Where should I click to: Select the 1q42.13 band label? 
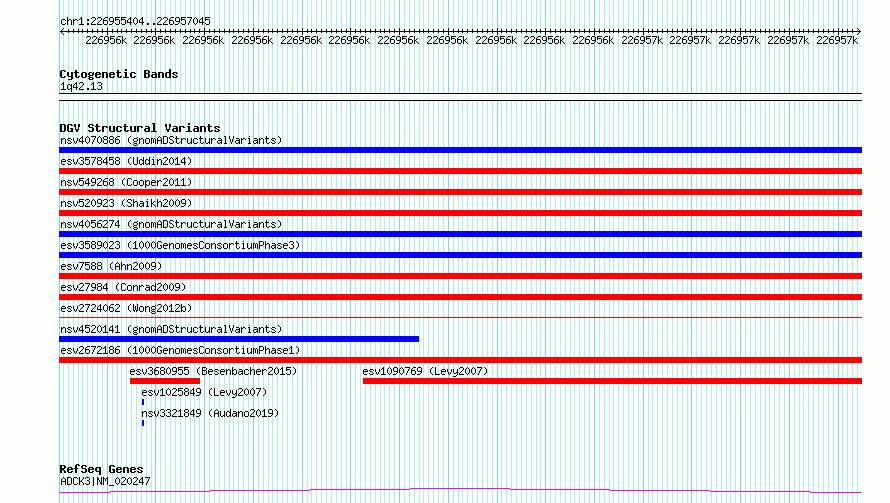pyautogui.click(x=81, y=86)
